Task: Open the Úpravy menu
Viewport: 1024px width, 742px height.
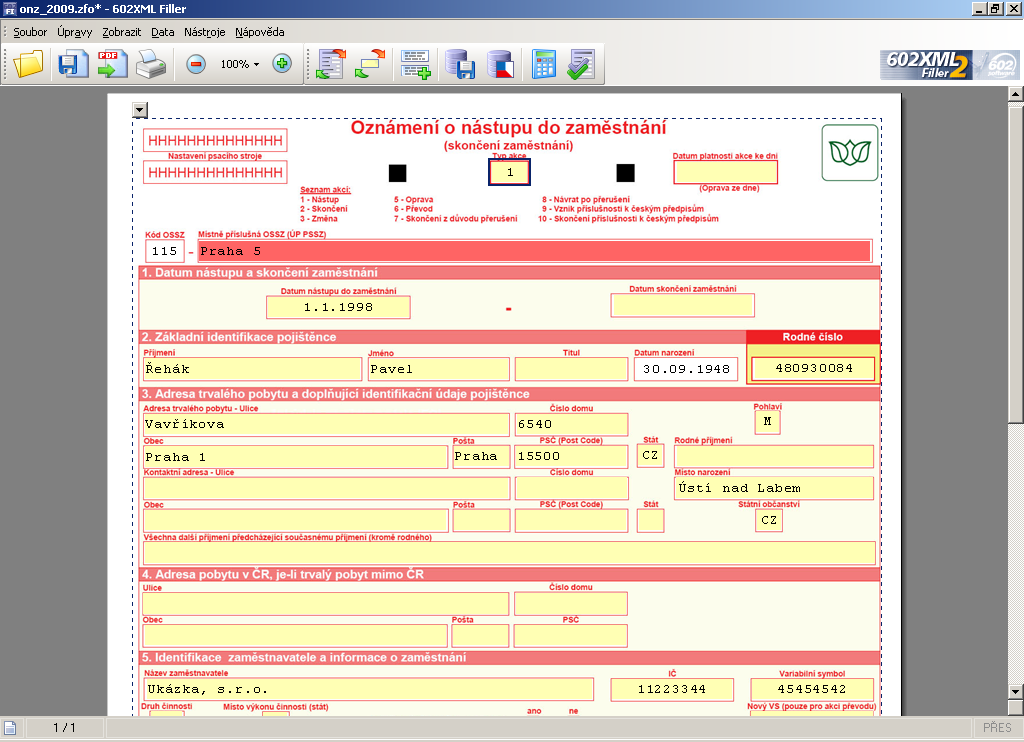Action: 74,32
